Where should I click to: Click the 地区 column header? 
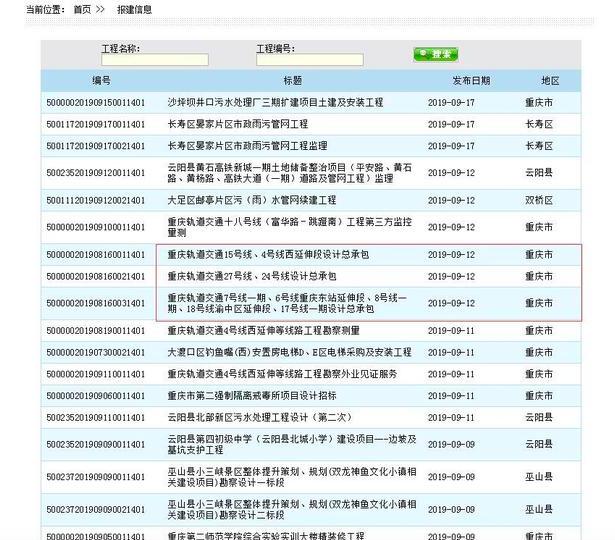coord(550,80)
